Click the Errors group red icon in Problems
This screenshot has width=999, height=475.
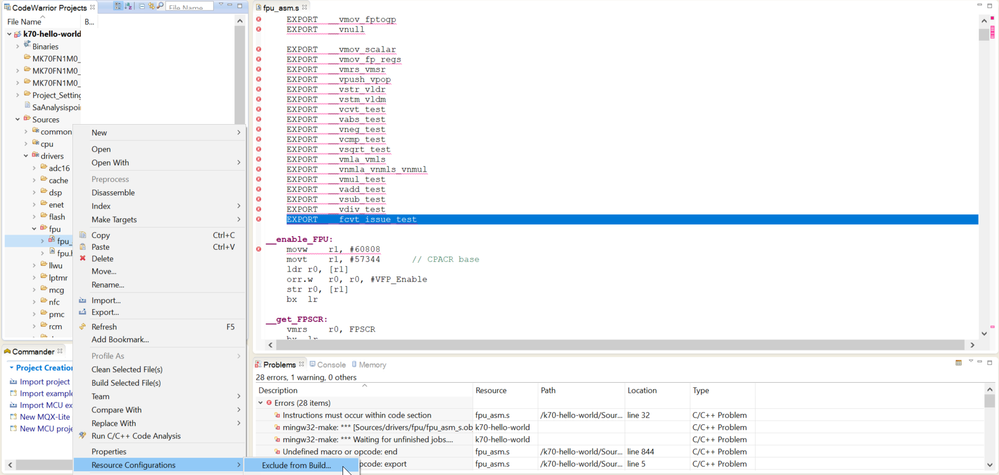(269, 403)
